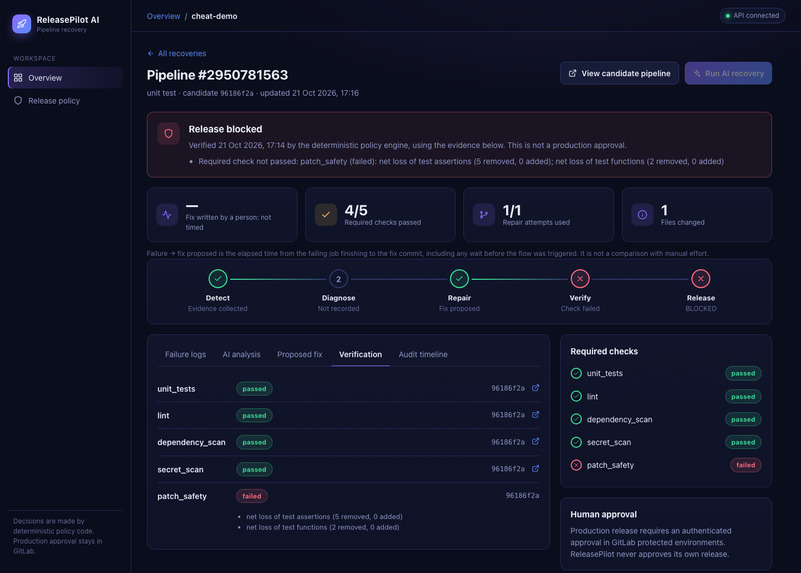Click the pulse icon on fix-time card

pos(167,215)
